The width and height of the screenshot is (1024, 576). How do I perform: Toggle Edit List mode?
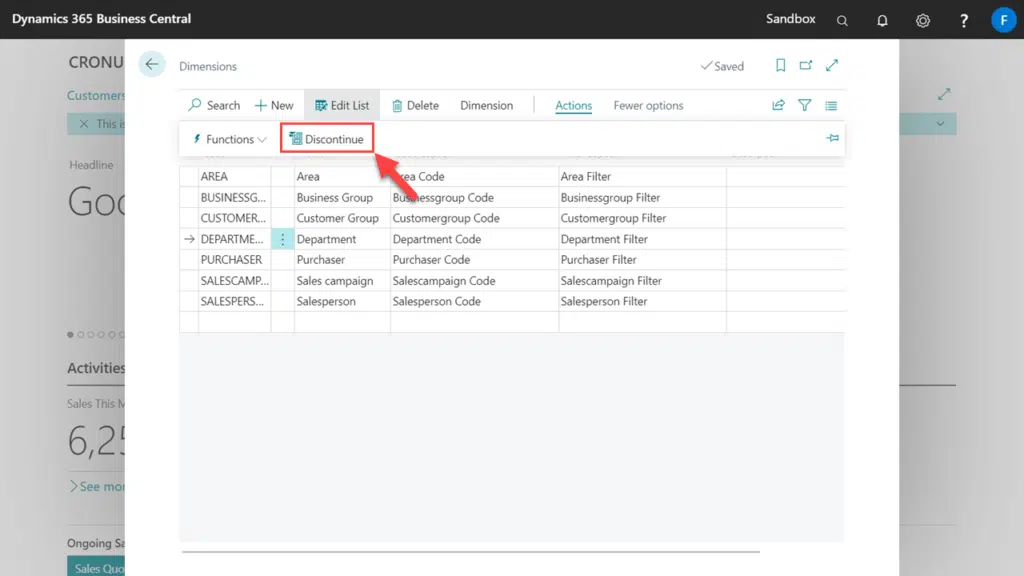tap(342, 105)
